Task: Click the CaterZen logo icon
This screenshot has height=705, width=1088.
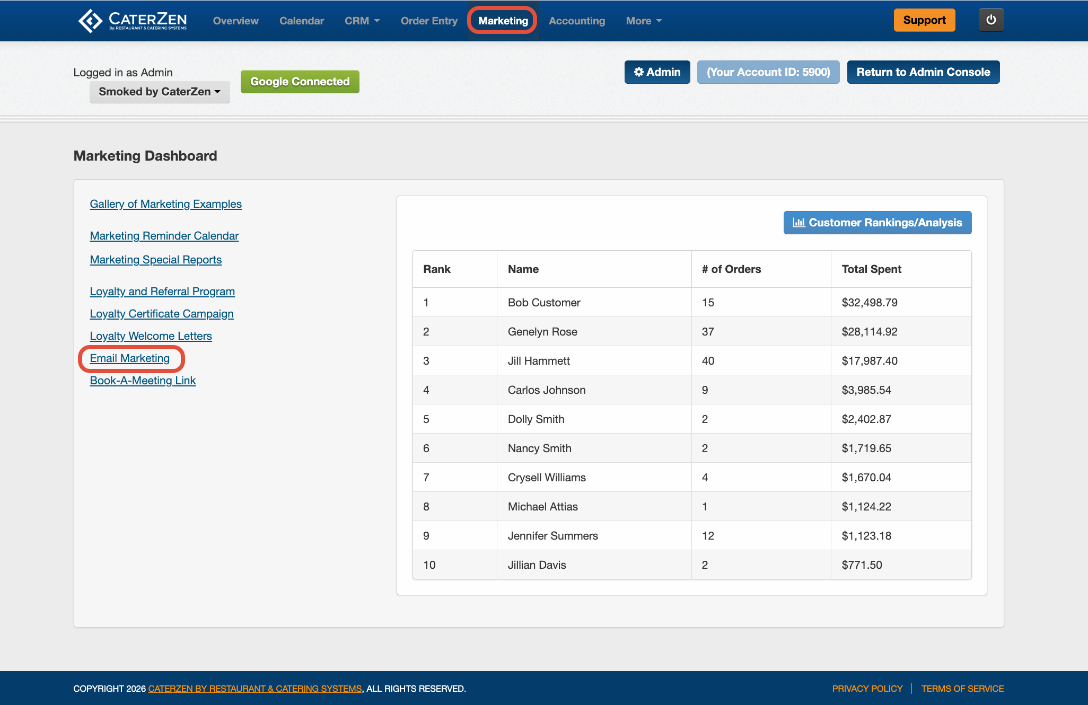Action: (90, 21)
